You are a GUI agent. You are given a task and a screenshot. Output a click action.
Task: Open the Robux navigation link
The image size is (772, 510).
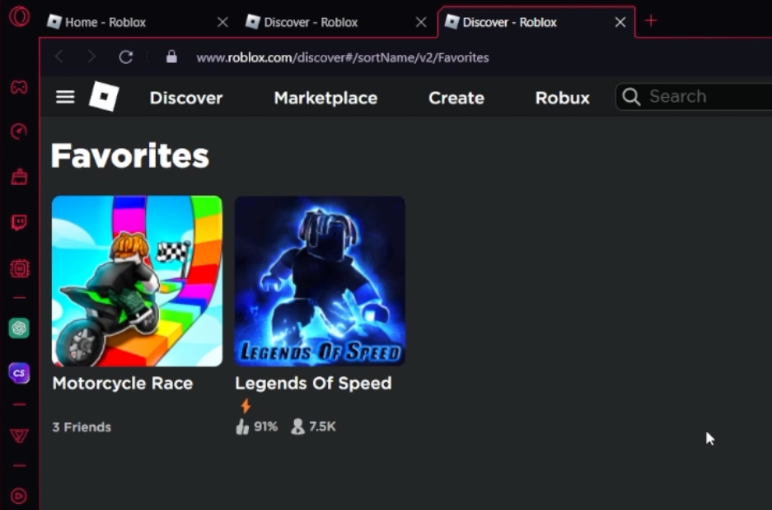pos(562,97)
